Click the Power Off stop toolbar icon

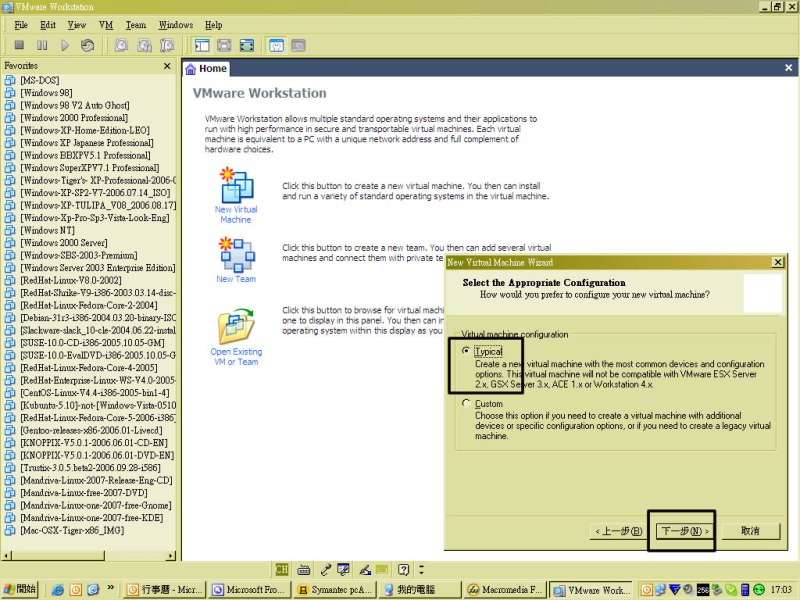(x=19, y=45)
